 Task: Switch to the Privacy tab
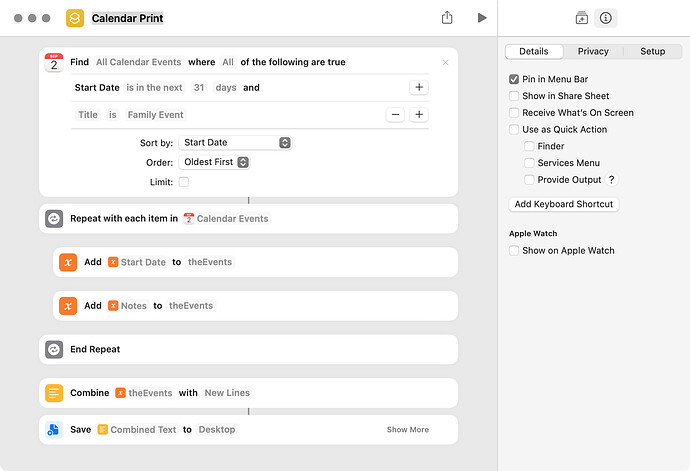pyautogui.click(x=593, y=52)
